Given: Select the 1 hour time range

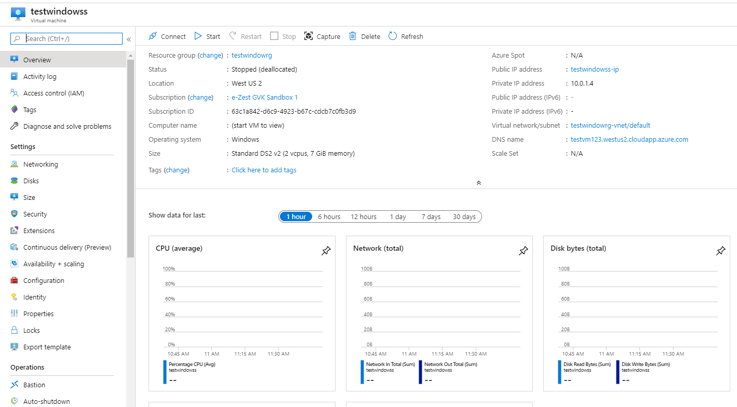Looking at the screenshot, I should pos(296,217).
